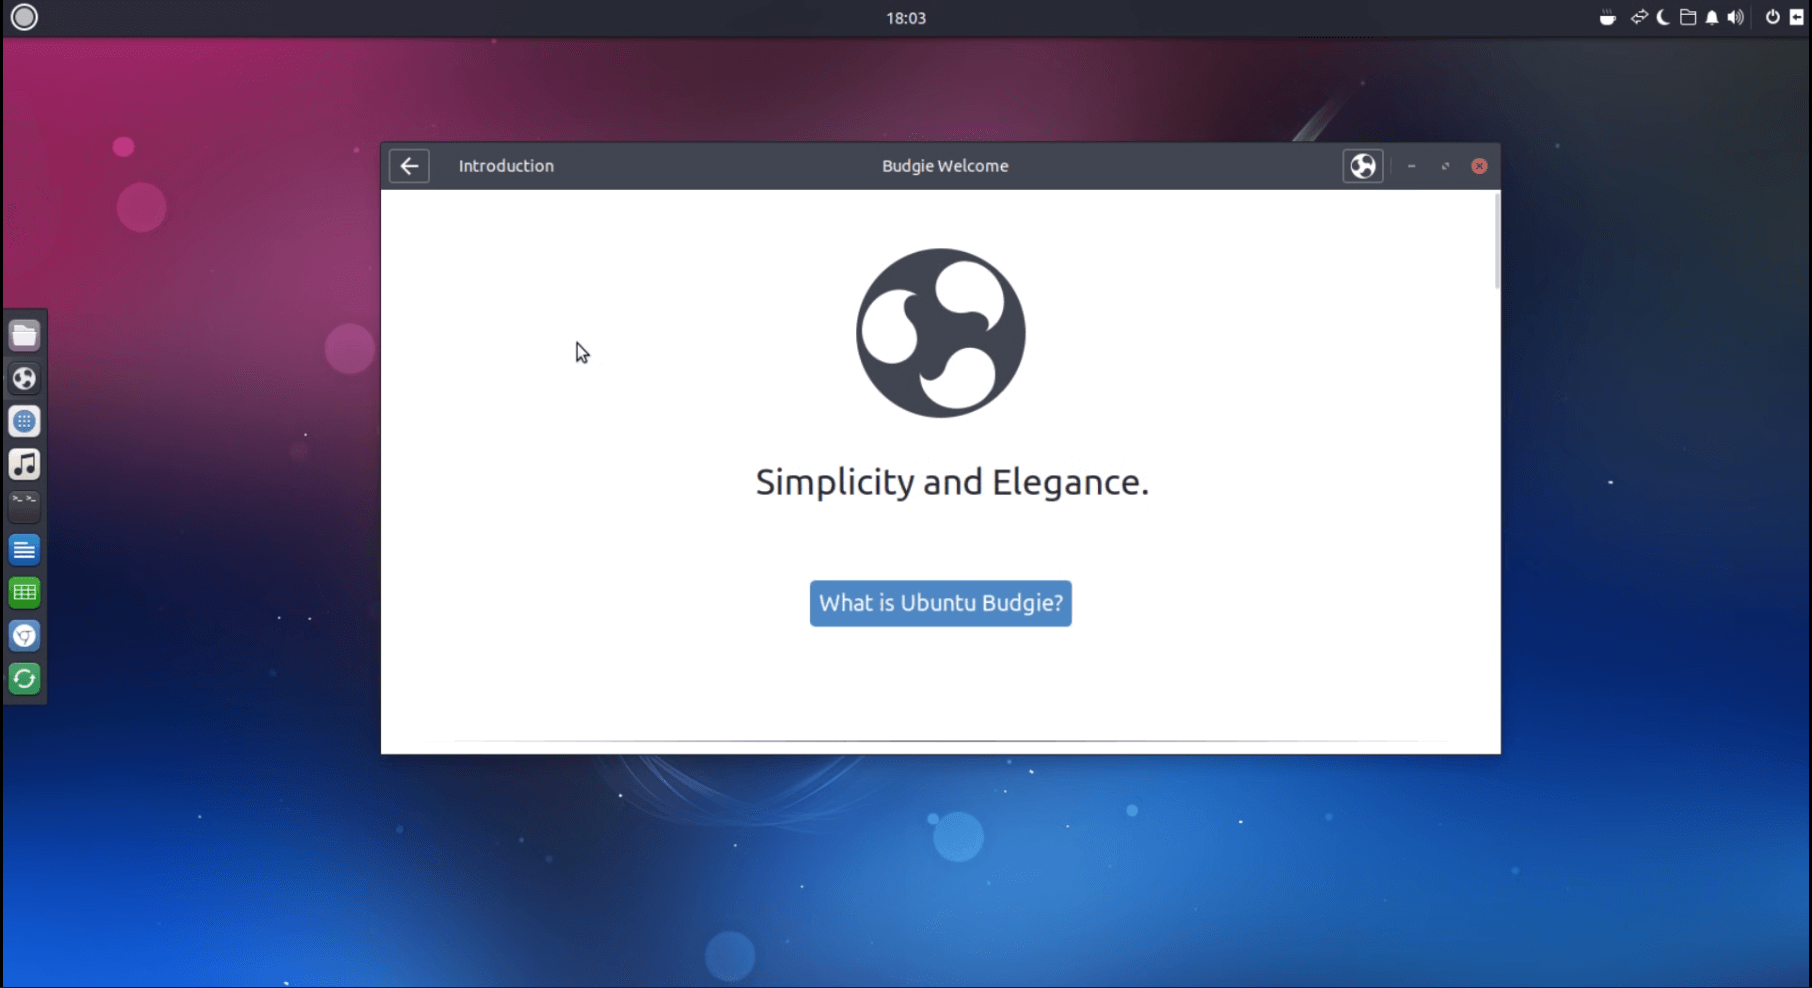Click the Introduction label in the header

[x=506, y=166]
